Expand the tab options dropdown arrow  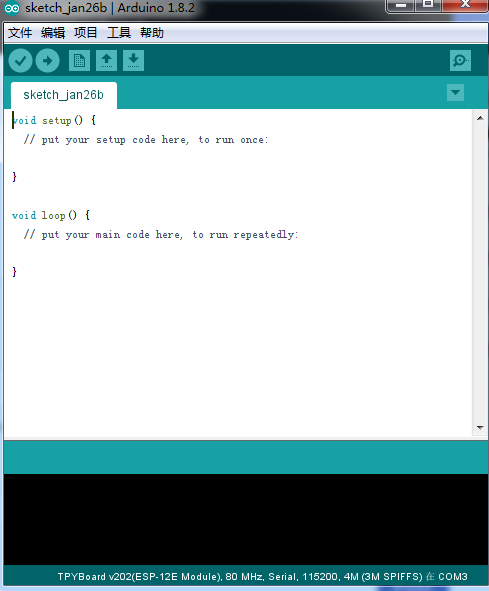pos(455,93)
